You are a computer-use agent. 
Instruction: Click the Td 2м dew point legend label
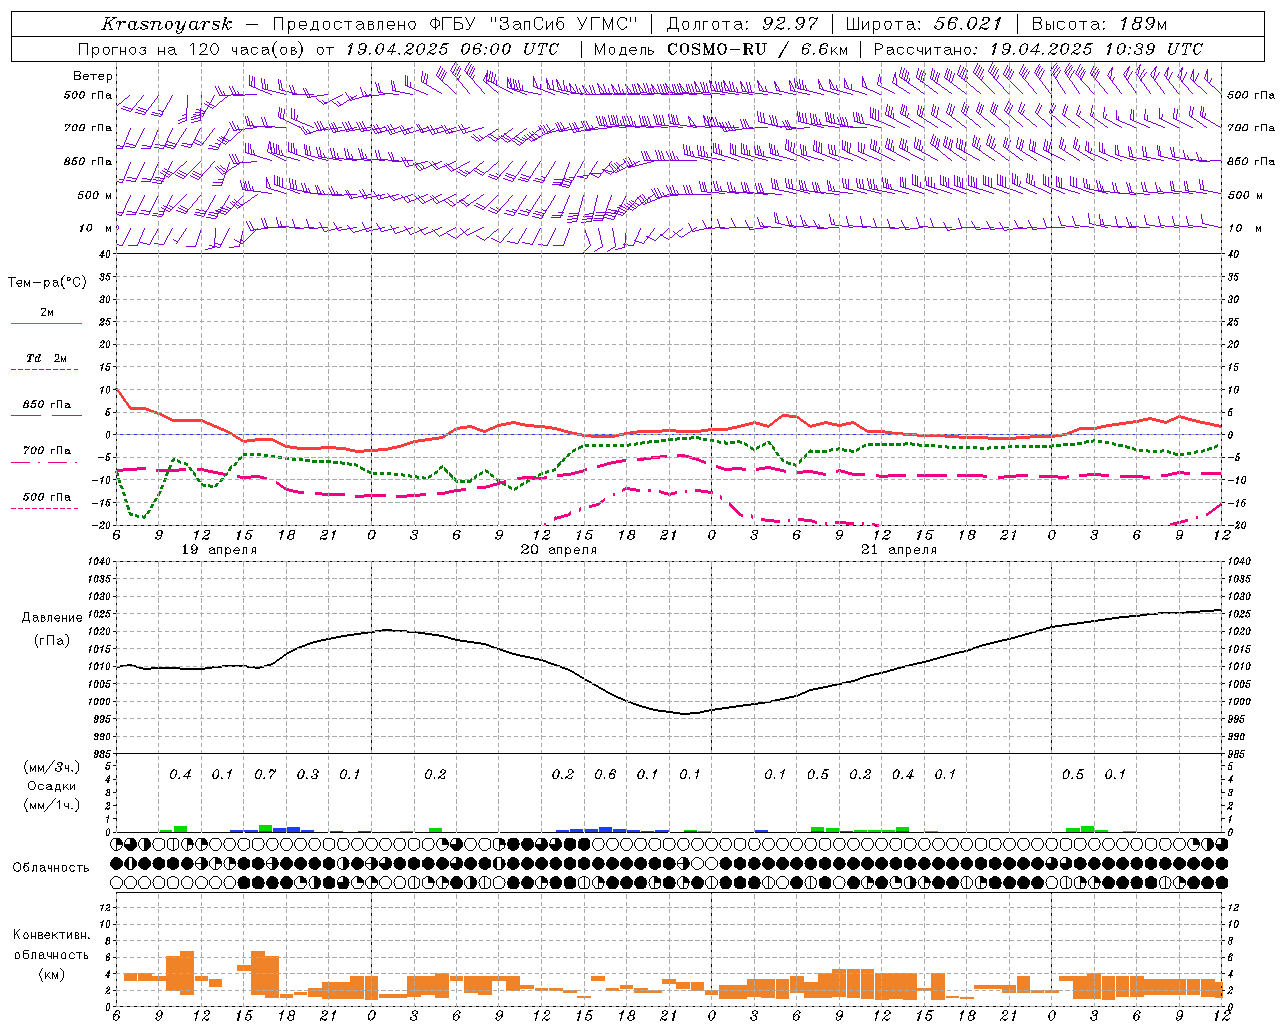[x=47, y=358]
